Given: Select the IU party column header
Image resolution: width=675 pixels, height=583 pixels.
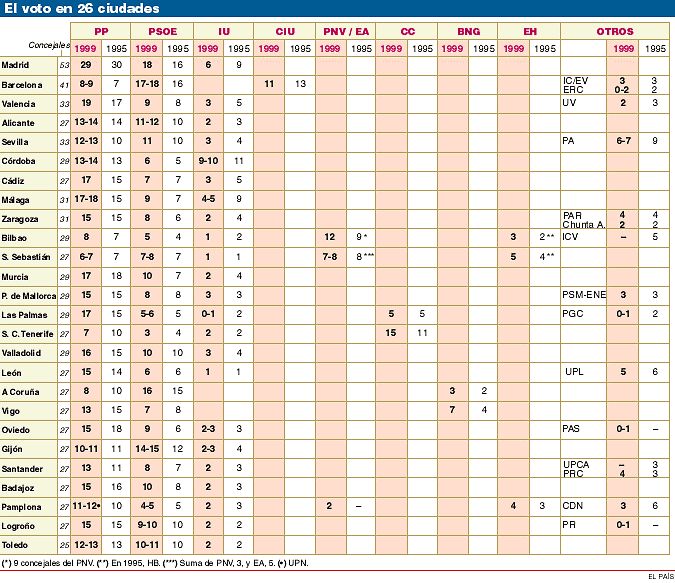Looking at the screenshot, I should point(224,31).
